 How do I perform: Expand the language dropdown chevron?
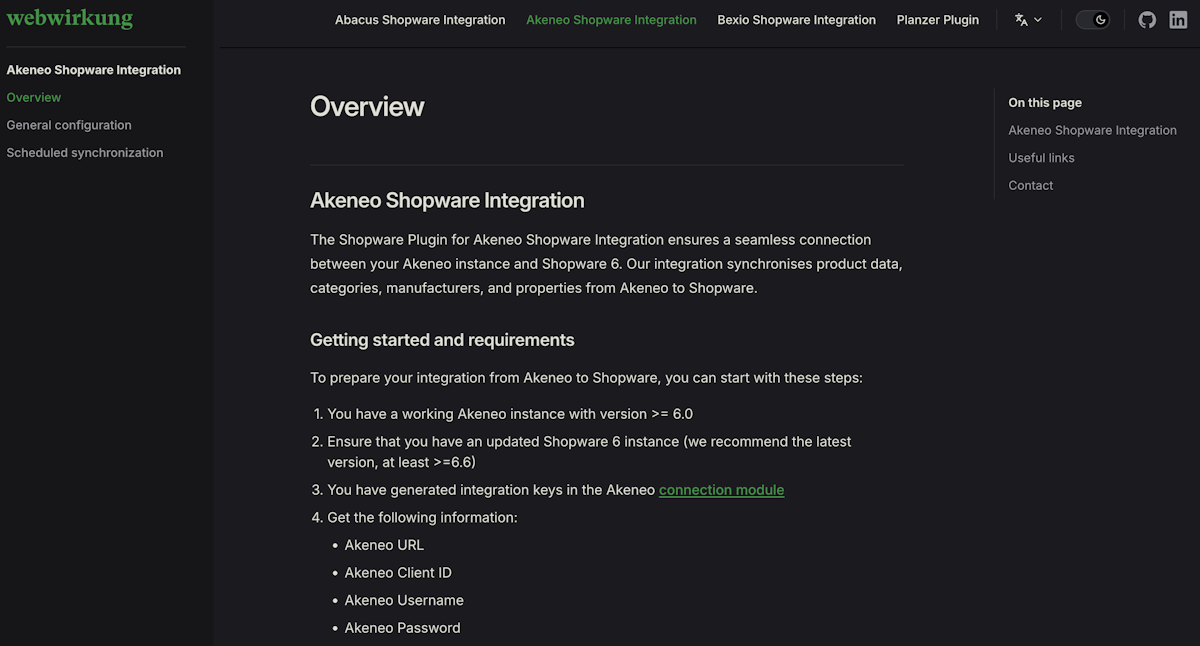point(1038,20)
